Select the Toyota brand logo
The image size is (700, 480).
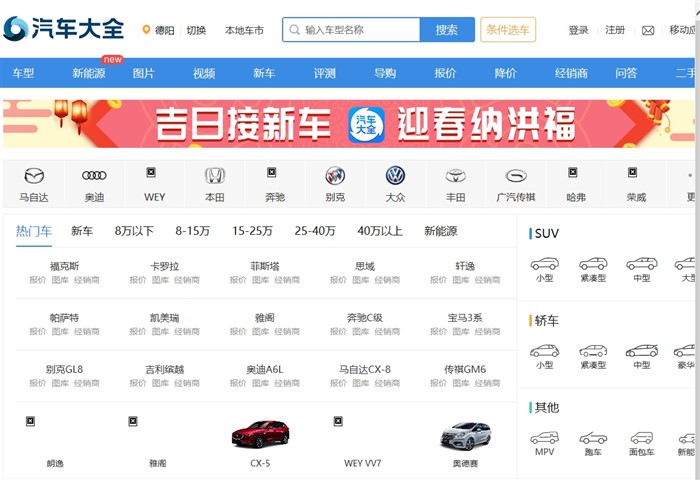[x=456, y=176]
